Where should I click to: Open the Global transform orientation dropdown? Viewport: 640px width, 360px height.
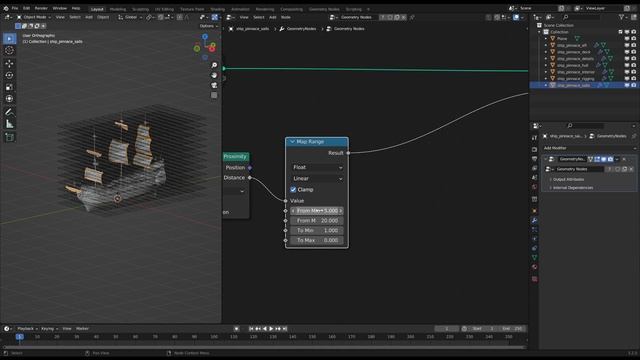point(130,17)
